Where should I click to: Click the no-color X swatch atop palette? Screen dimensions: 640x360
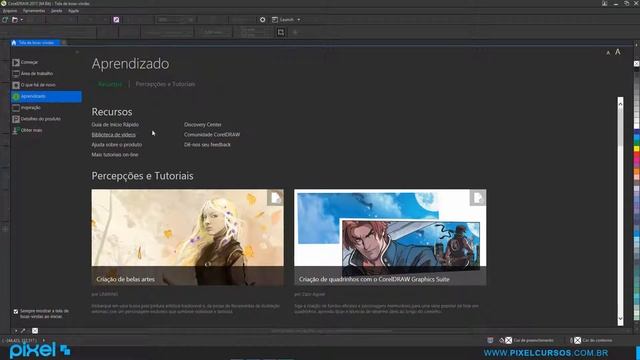pyautogui.click(x=636, y=64)
